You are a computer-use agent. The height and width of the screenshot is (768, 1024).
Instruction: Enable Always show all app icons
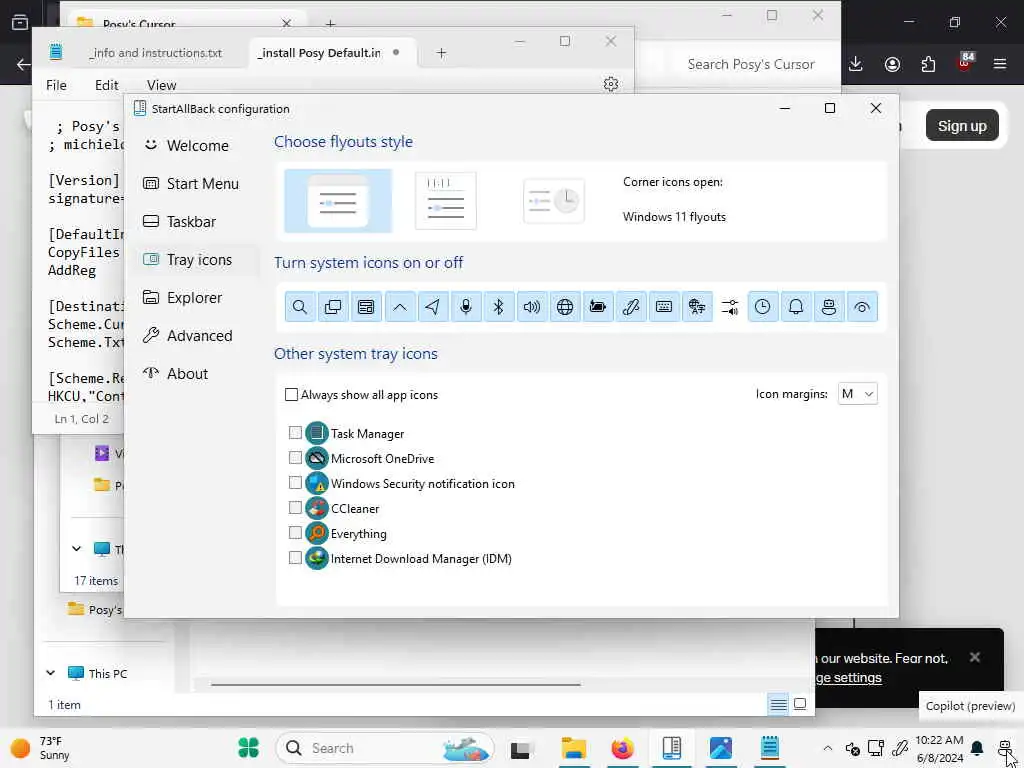pos(362,394)
